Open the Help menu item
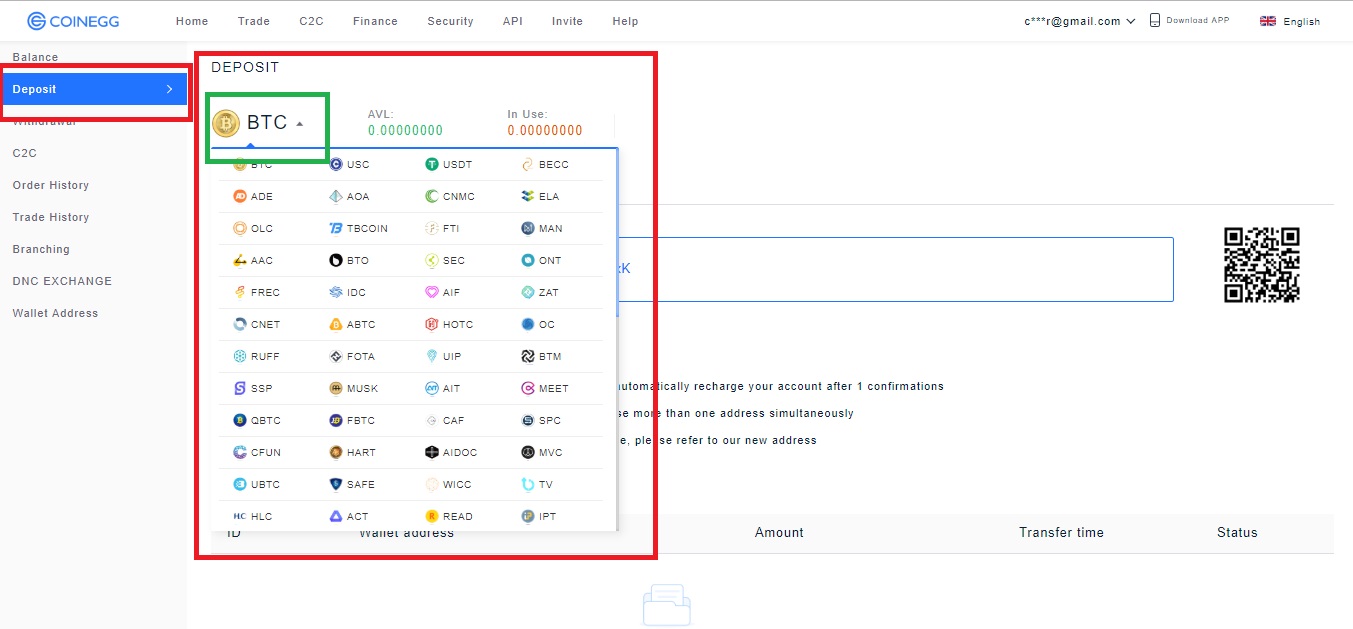Viewport: 1353px width, 629px height. 625,21
